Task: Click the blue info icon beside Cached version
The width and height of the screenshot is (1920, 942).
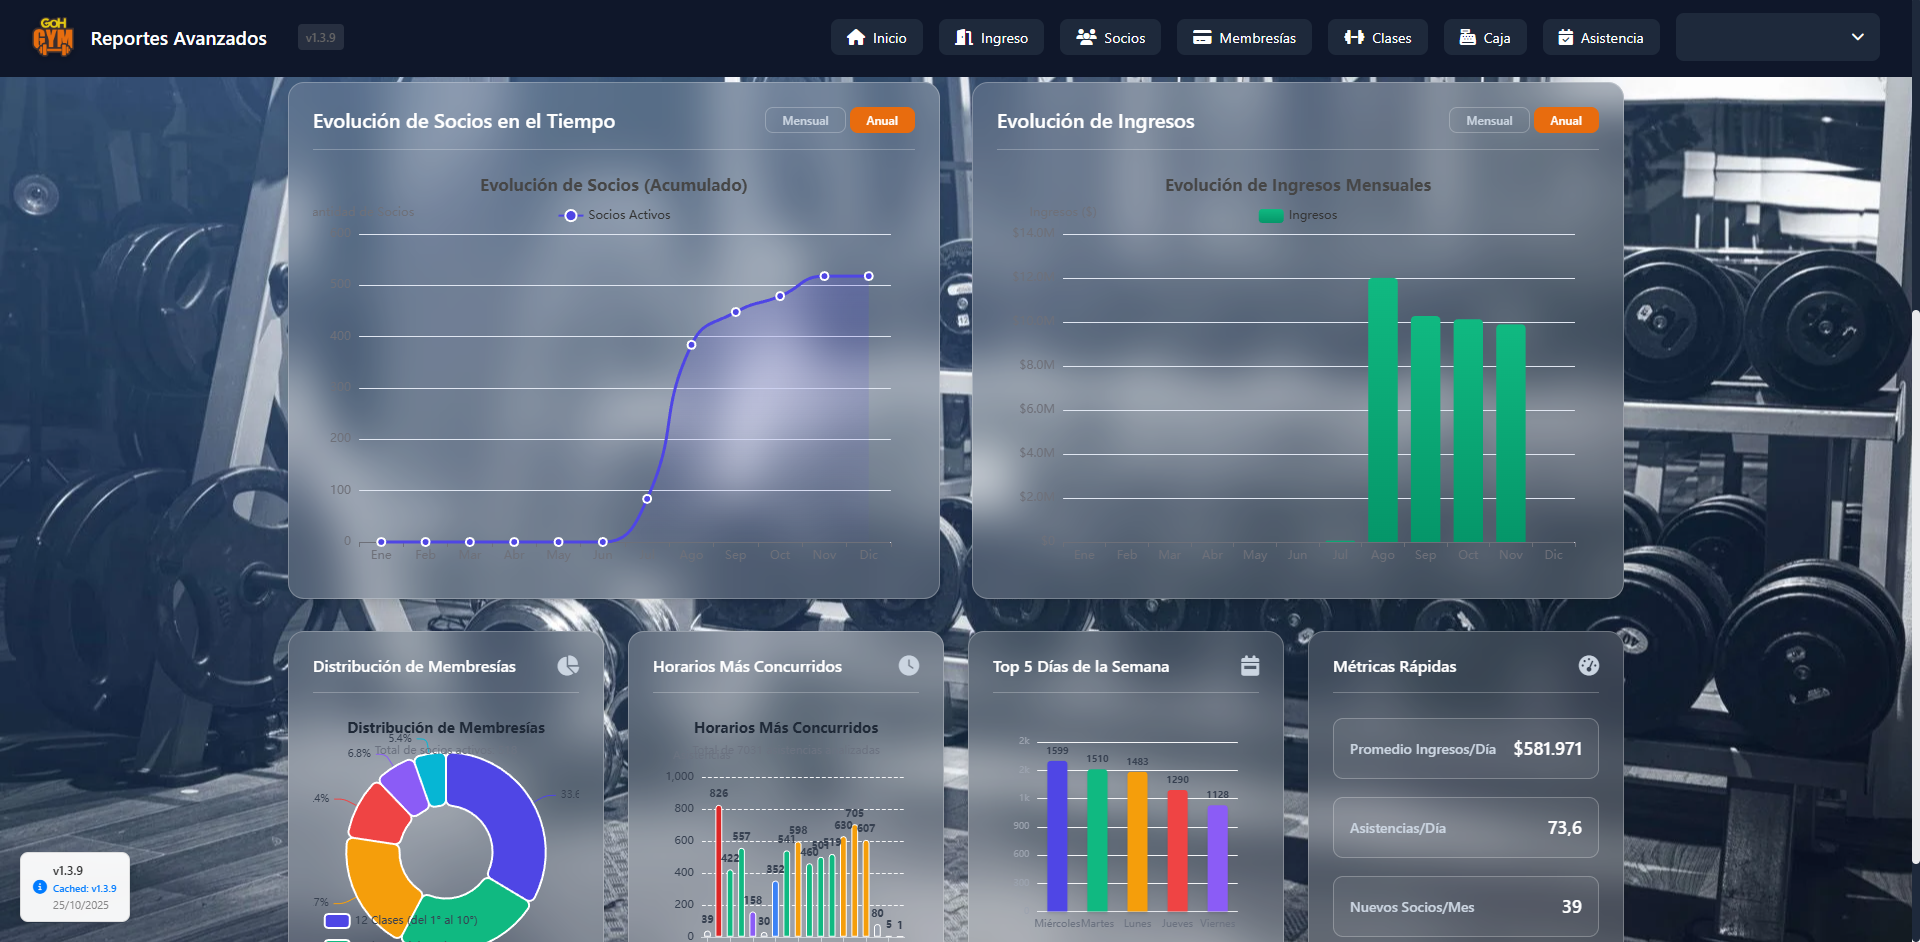Action: click(40, 887)
